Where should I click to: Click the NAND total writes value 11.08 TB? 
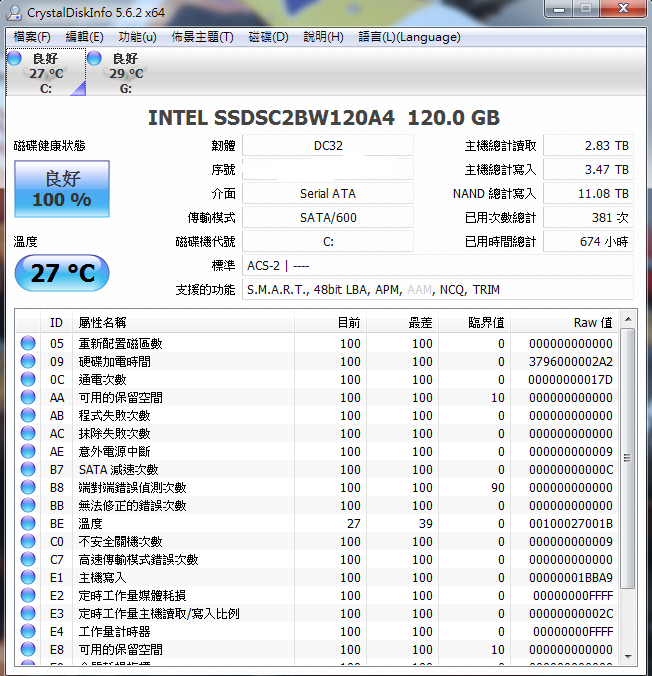588,194
